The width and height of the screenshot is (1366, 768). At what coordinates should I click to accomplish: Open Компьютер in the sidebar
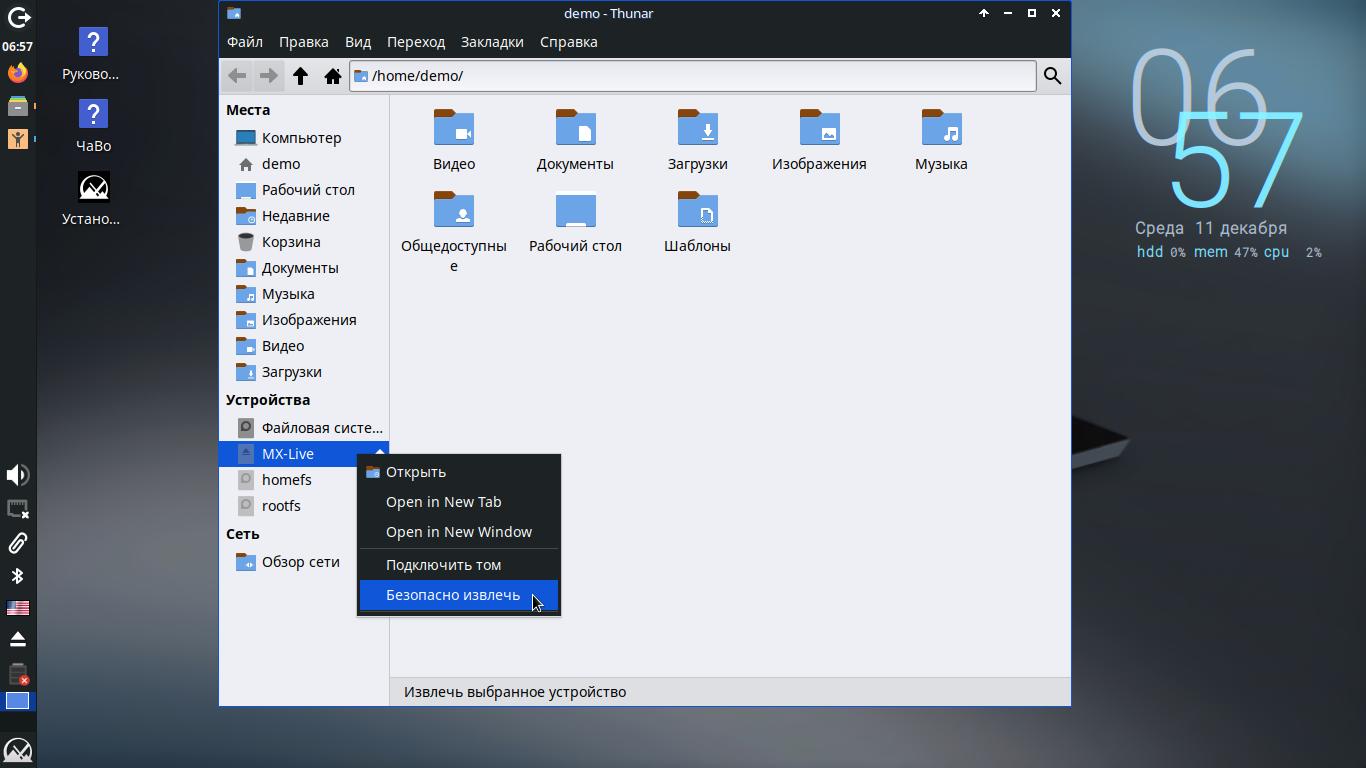coord(303,138)
